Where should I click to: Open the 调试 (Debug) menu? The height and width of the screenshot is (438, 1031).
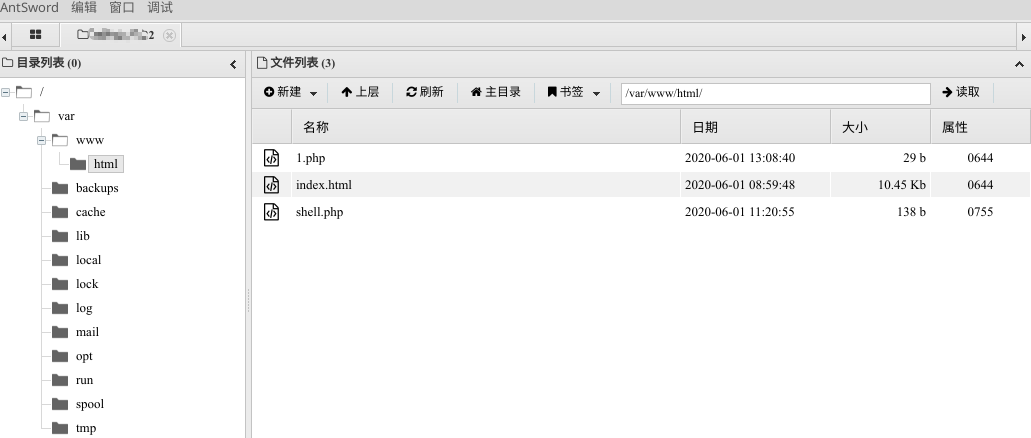pyautogui.click(x=160, y=8)
